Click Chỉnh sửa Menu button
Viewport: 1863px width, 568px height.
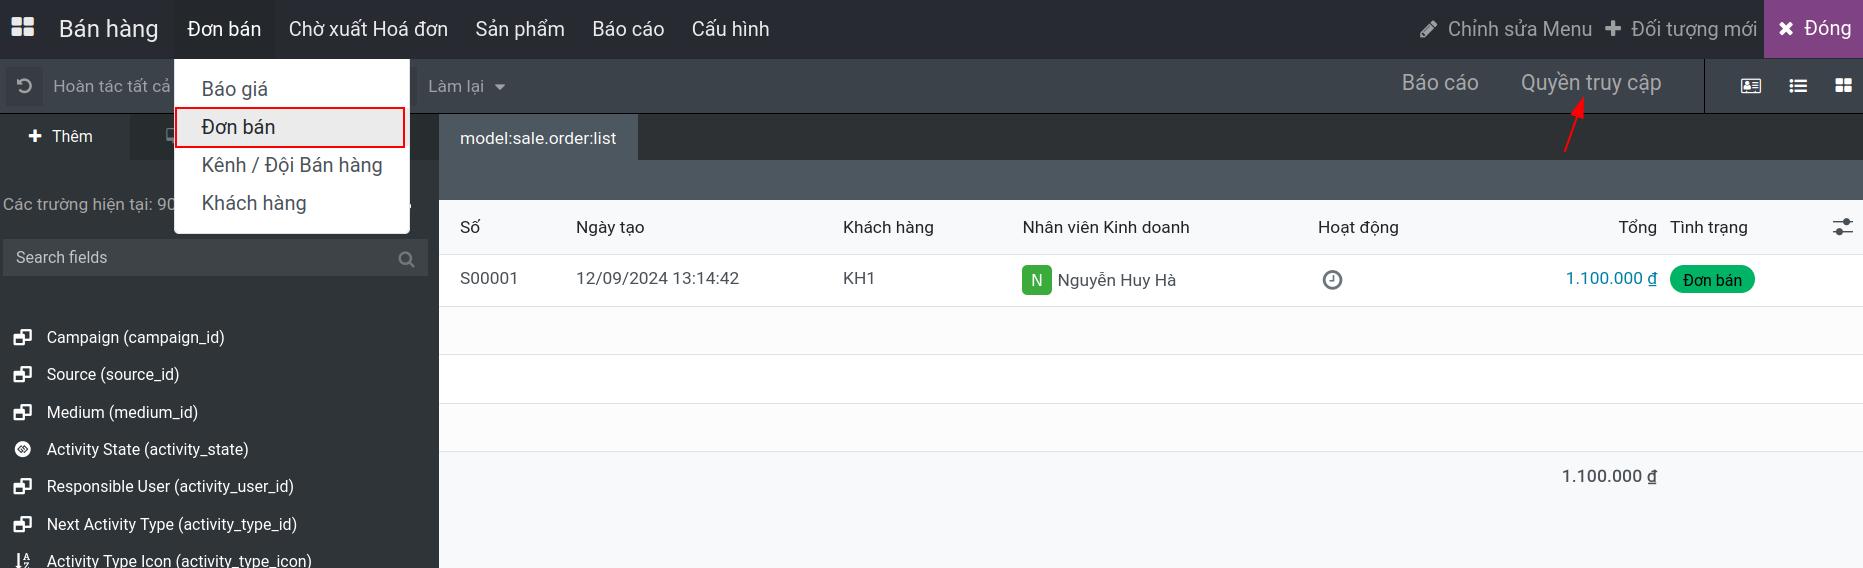point(1506,29)
